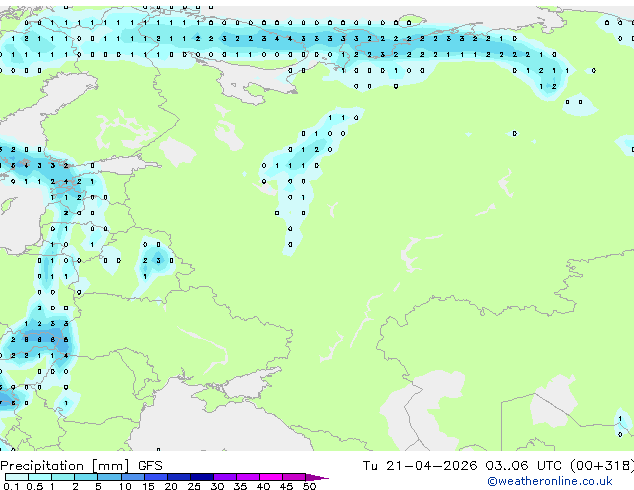634x490 pixels.
Task: Click the '0.1' legend label
Action: tap(11, 486)
